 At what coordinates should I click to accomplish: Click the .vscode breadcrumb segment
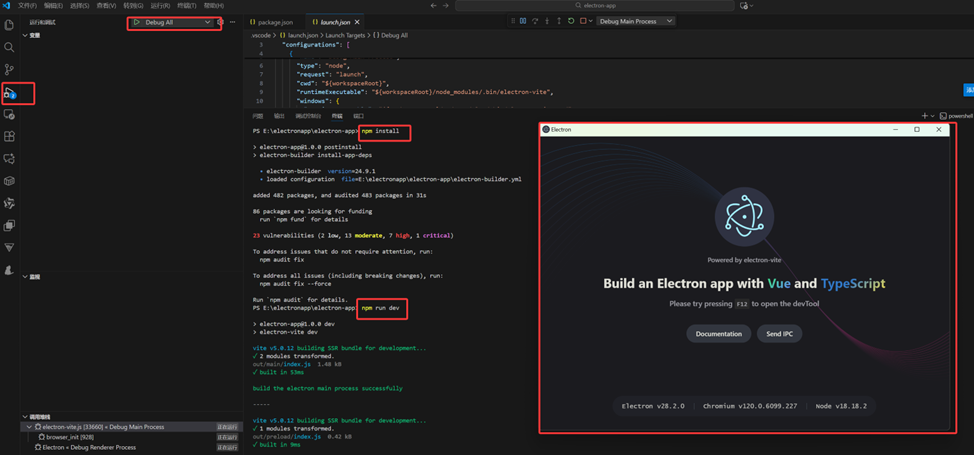(x=261, y=35)
